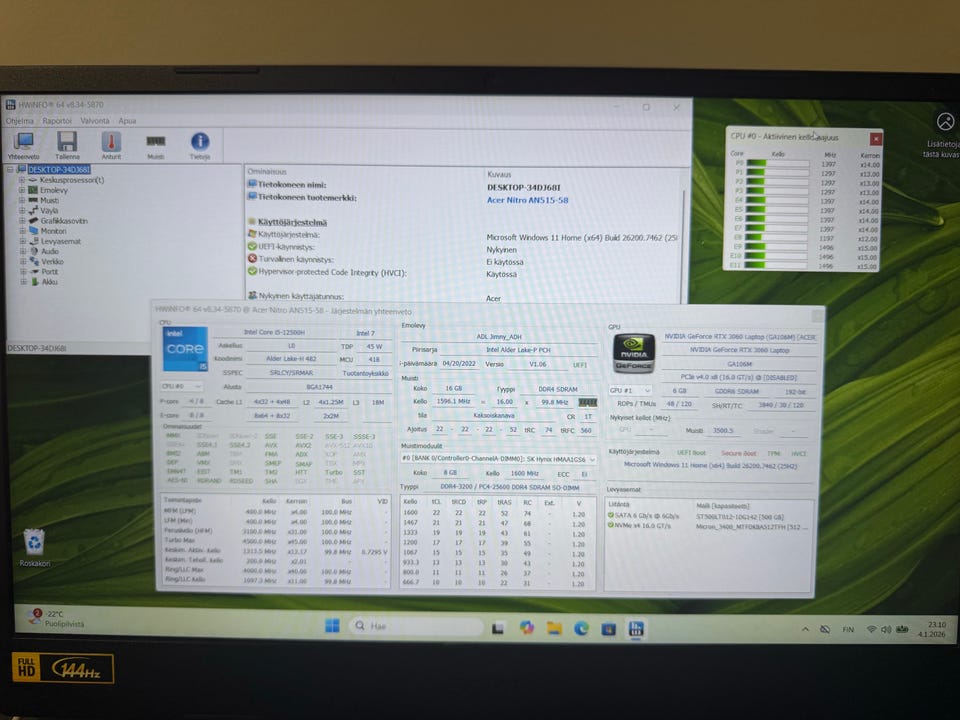Viewport: 960px width, 720px height.
Task: Click the volume speaker tray icon
Action: click(885, 629)
